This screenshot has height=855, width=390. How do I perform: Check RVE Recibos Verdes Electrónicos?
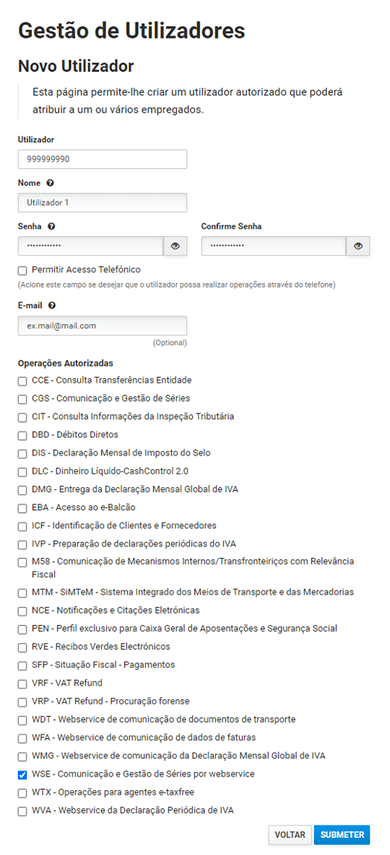point(22,647)
